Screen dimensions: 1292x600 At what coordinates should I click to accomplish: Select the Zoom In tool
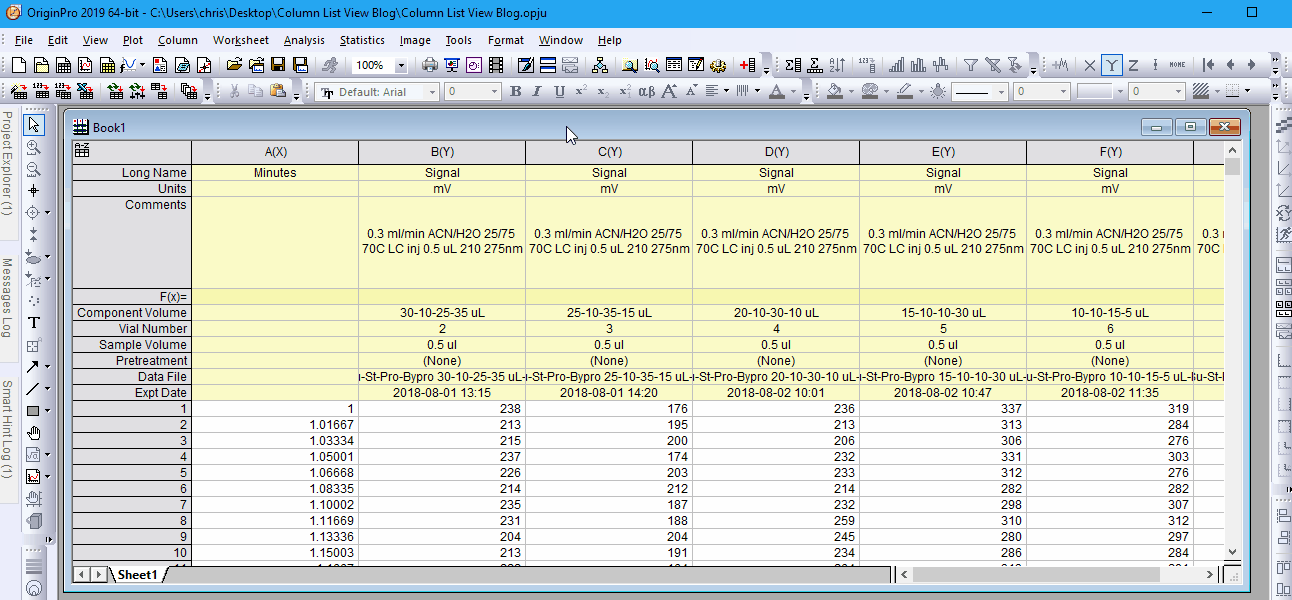tap(33, 146)
